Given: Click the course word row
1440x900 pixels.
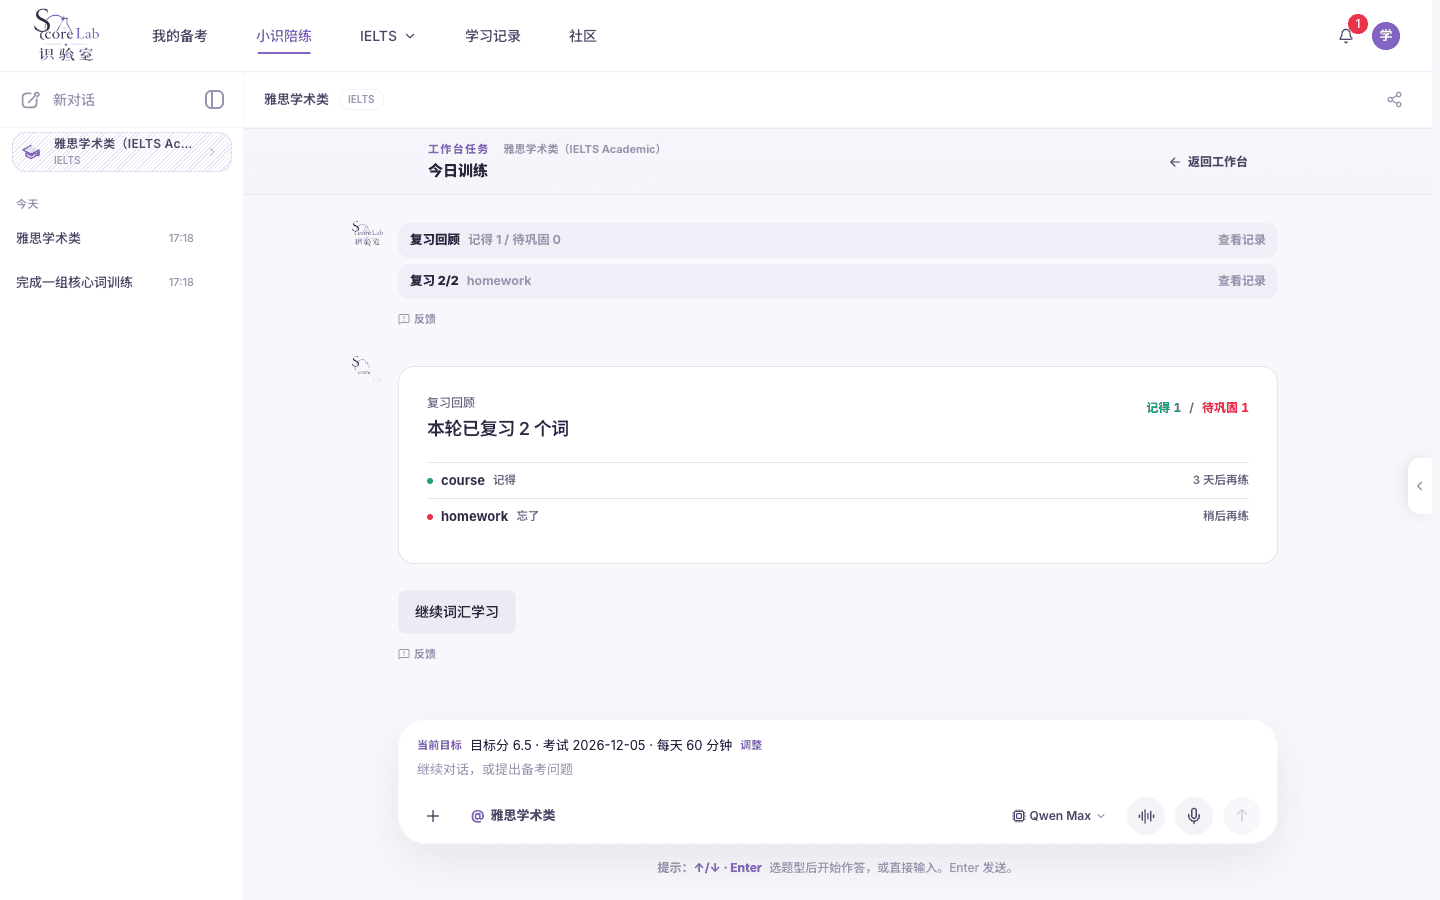Looking at the screenshot, I should pyautogui.click(x=838, y=480).
